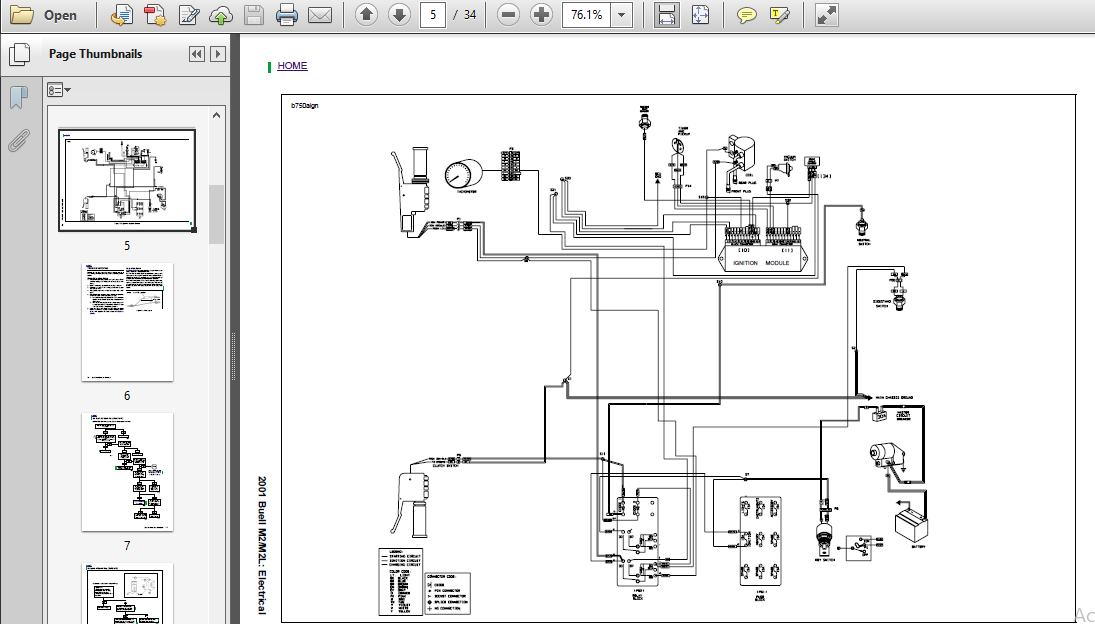Click the upload to cloud icon
The width and height of the screenshot is (1095, 624).
[x=221, y=15]
